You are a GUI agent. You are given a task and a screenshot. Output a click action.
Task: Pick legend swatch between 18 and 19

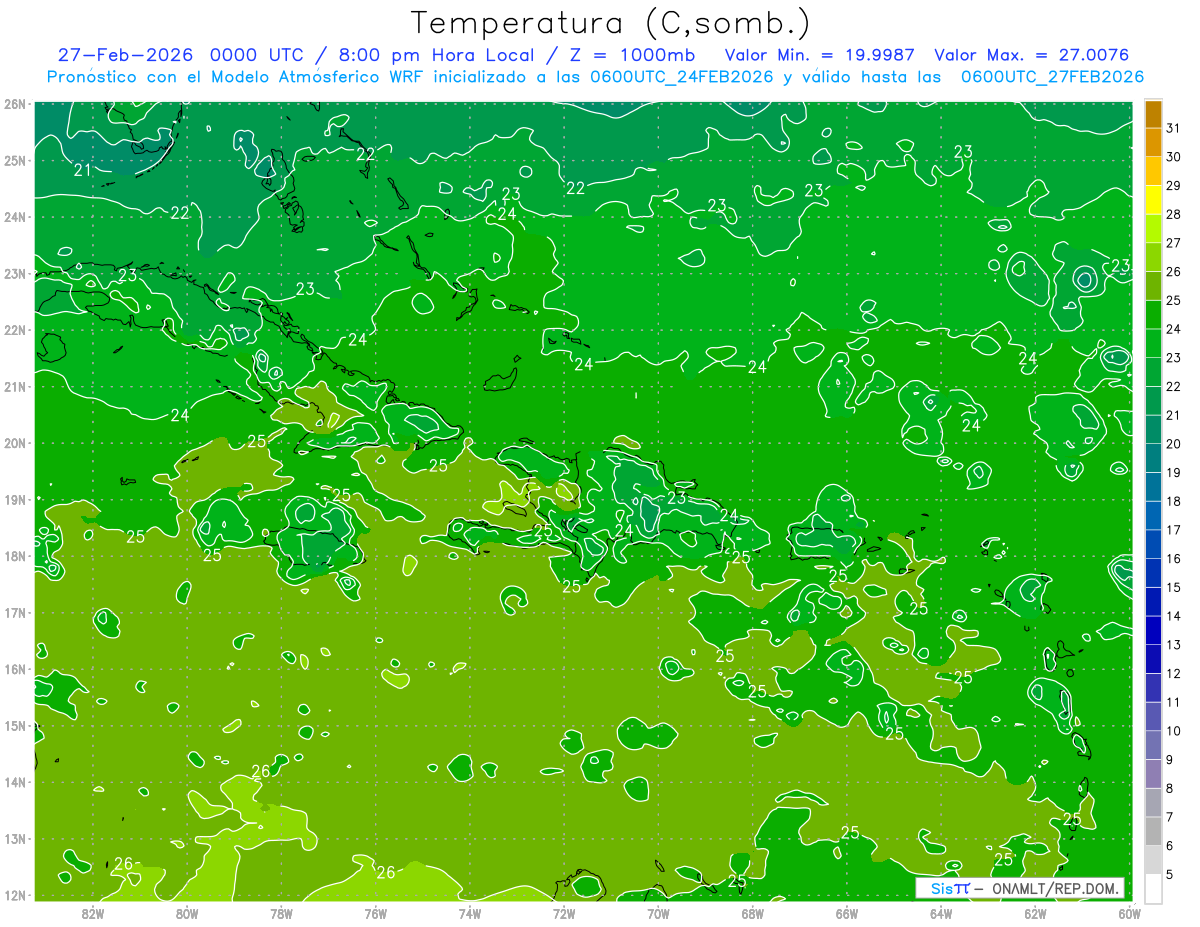click(x=1153, y=487)
